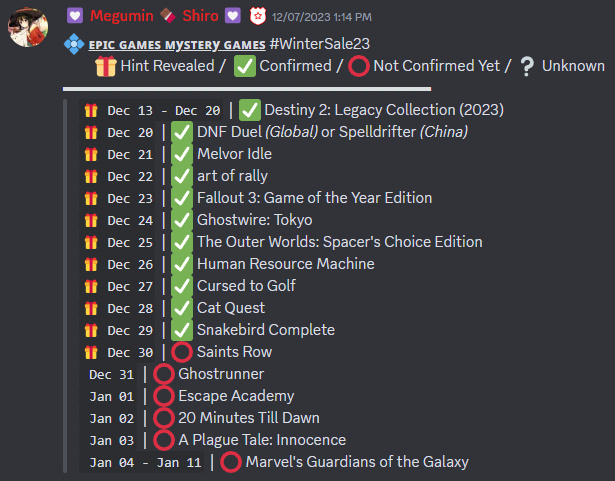Click the purple heart badge after Shiro

tap(233, 16)
